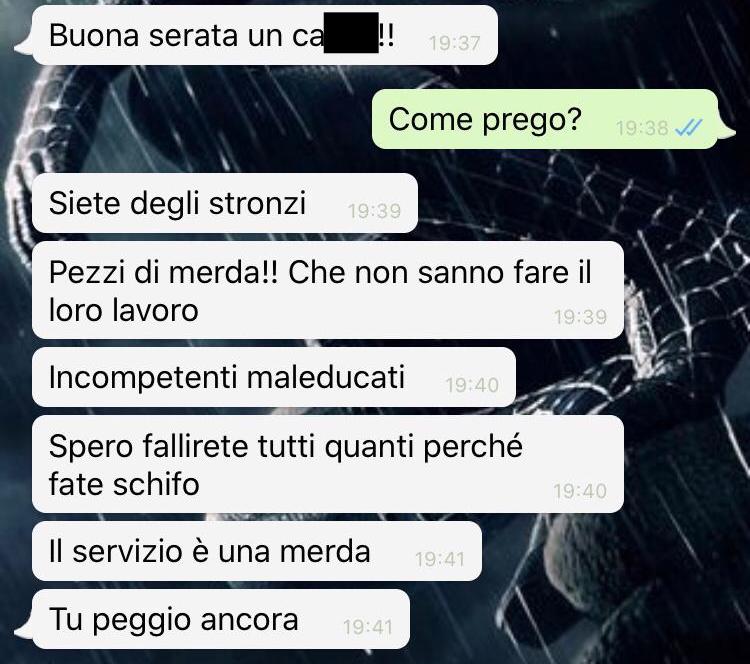The width and height of the screenshot is (750, 664).
Task: Tap the word 'stronzi' in the message
Action: pyautogui.click(x=257, y=203)
